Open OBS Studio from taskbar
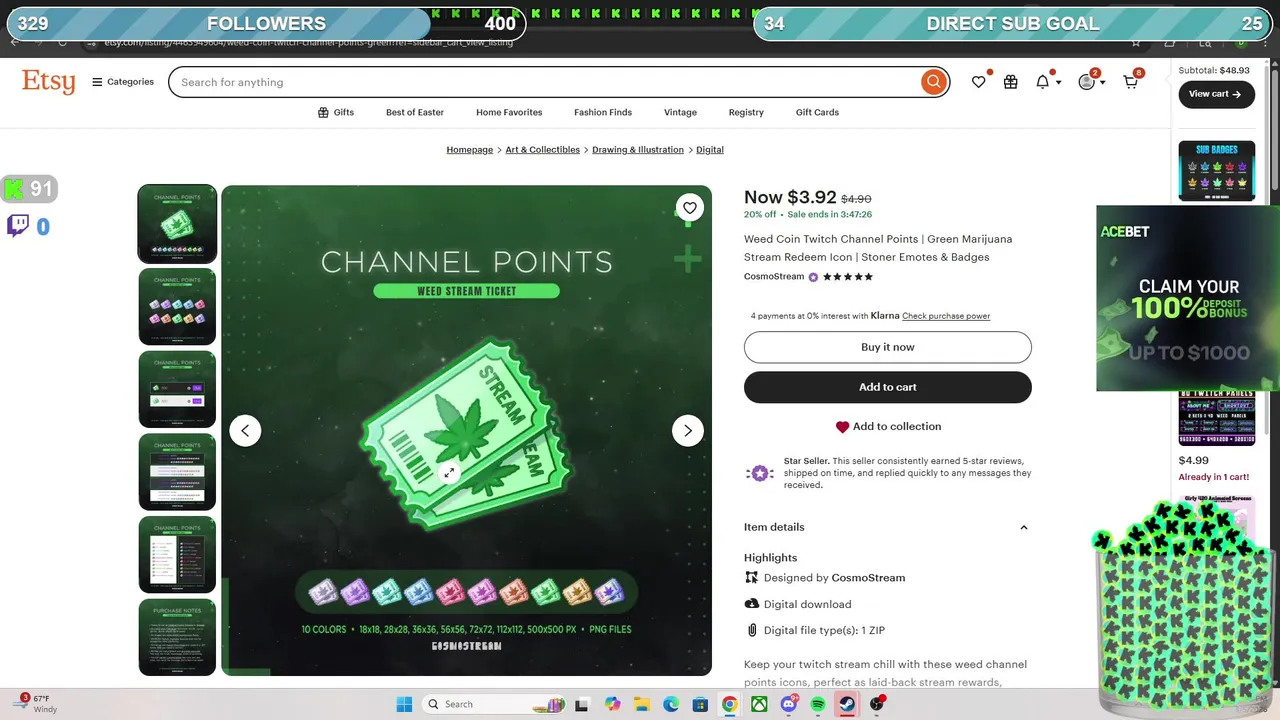 877,704
